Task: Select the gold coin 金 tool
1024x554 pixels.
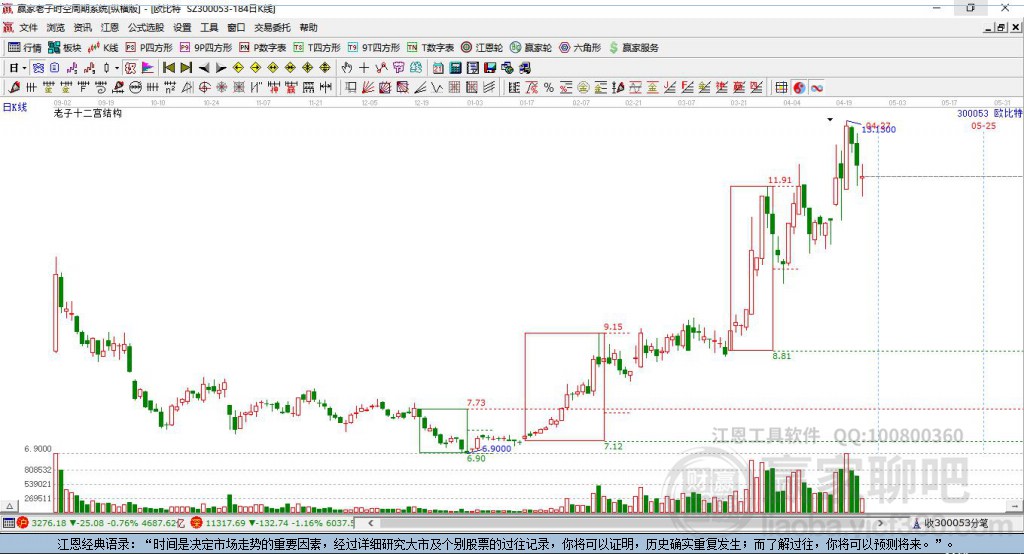Action: pos(583,88)
